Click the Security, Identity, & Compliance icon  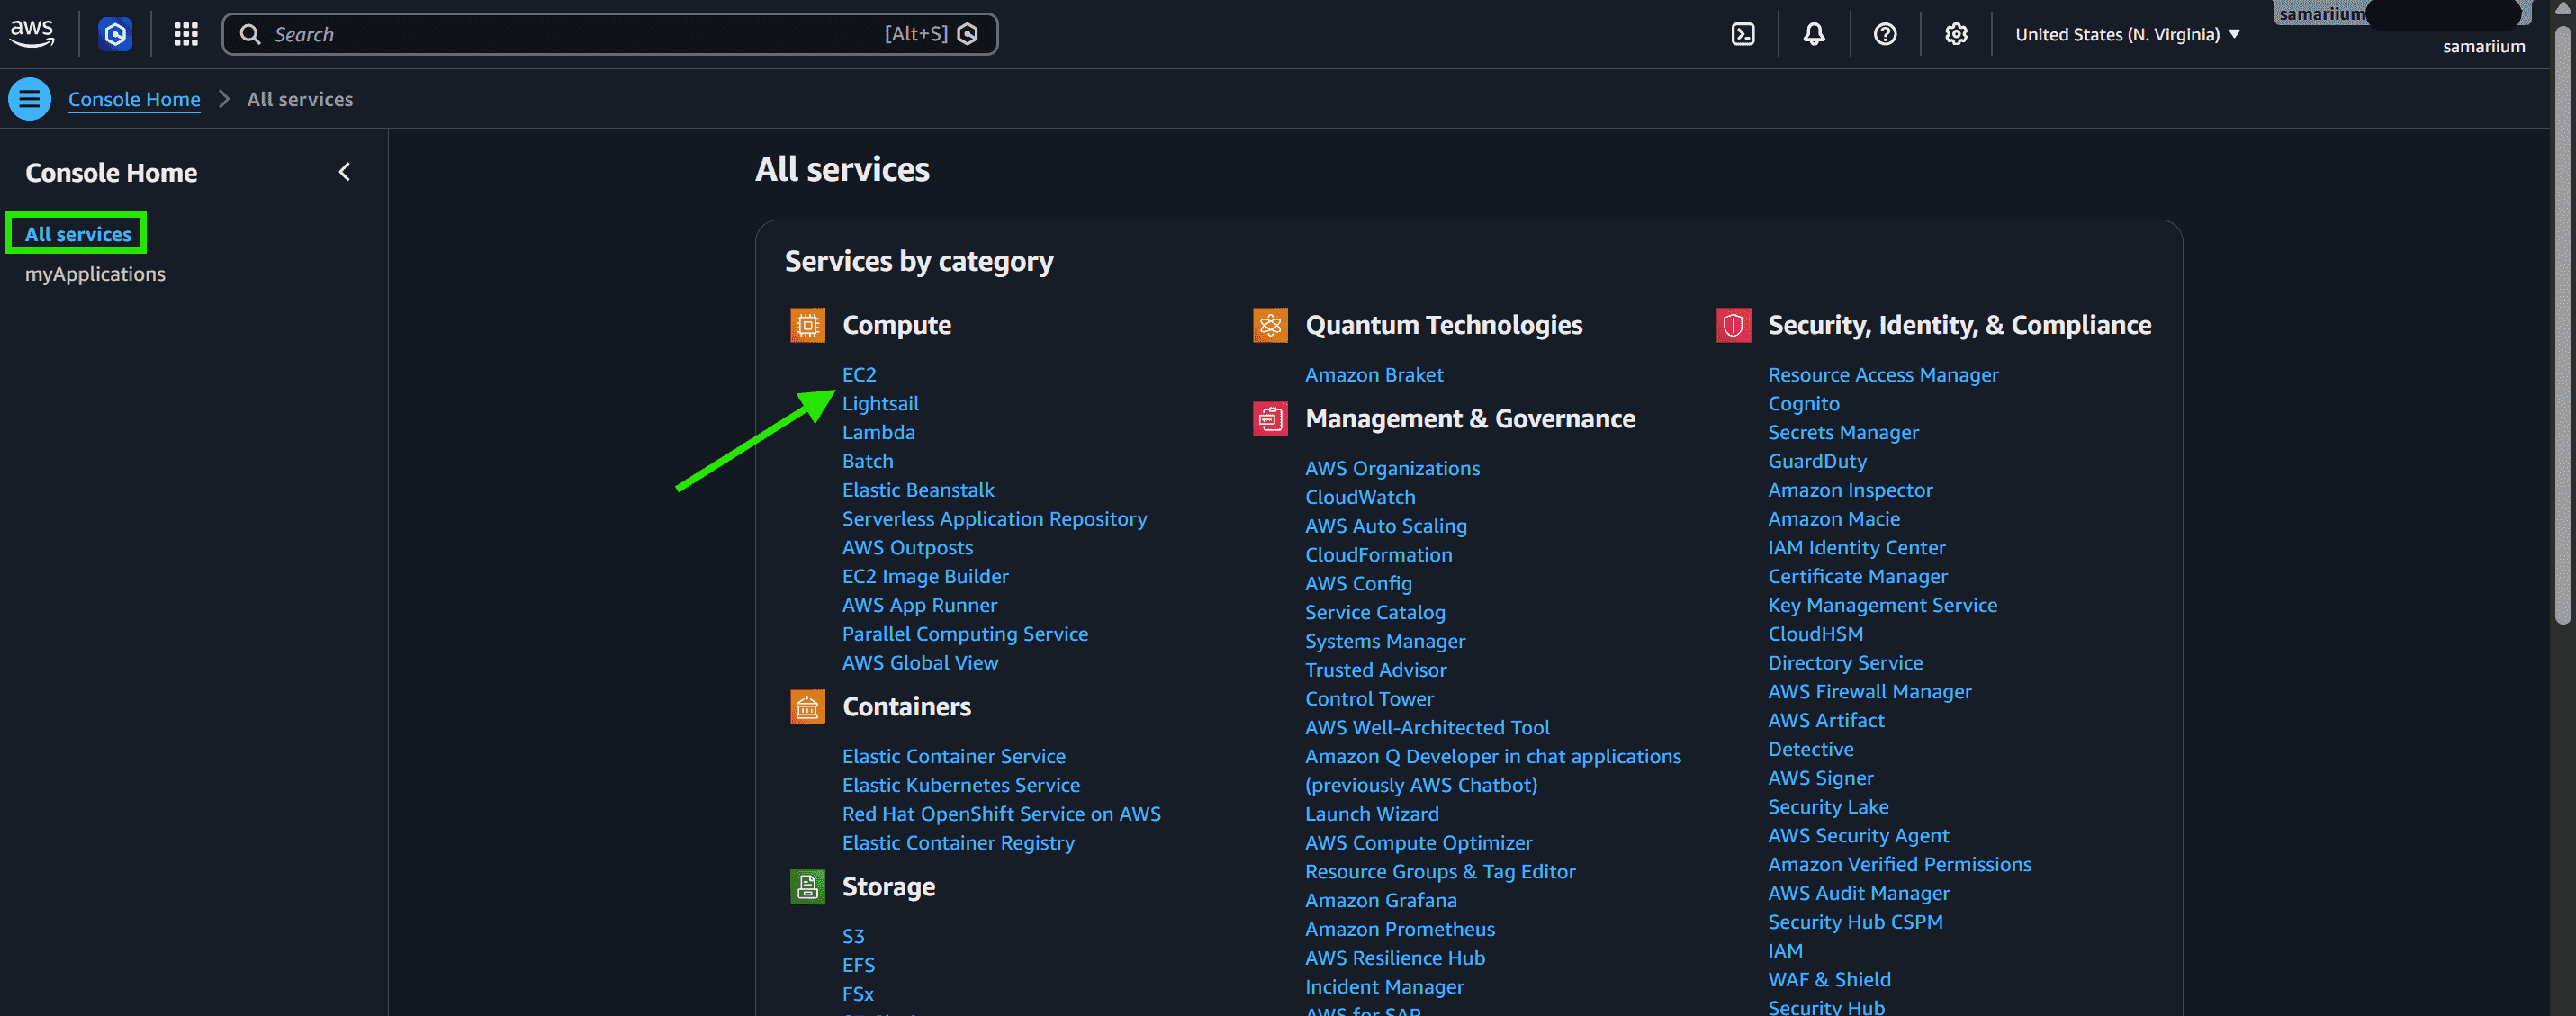coord(1733,325)
